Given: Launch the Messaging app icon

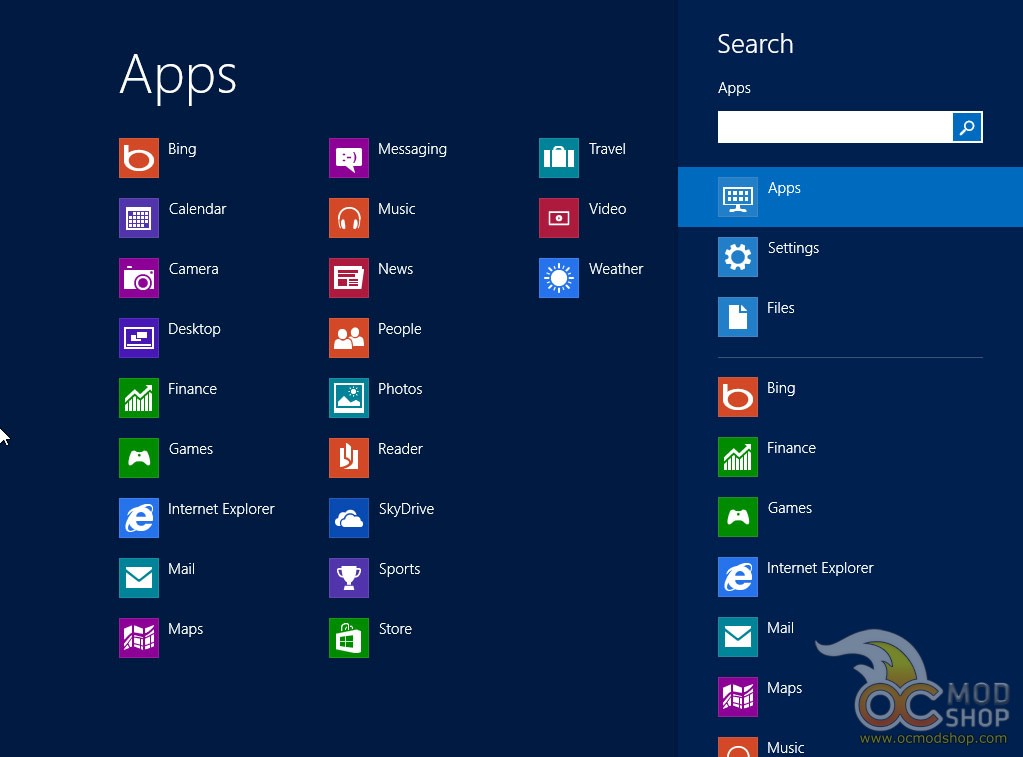Looking at the screenshot, I should point(348,158).
